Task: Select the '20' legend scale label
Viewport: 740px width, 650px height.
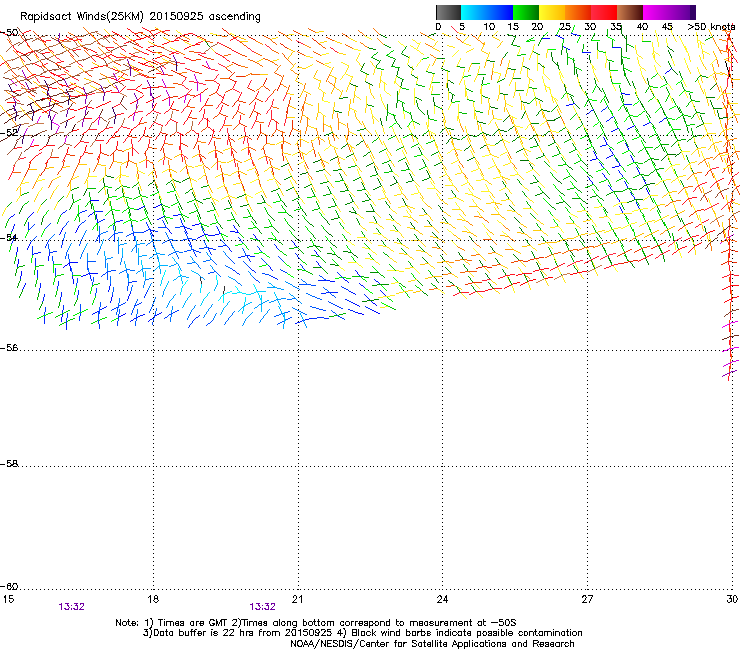Action: (537, 27)
